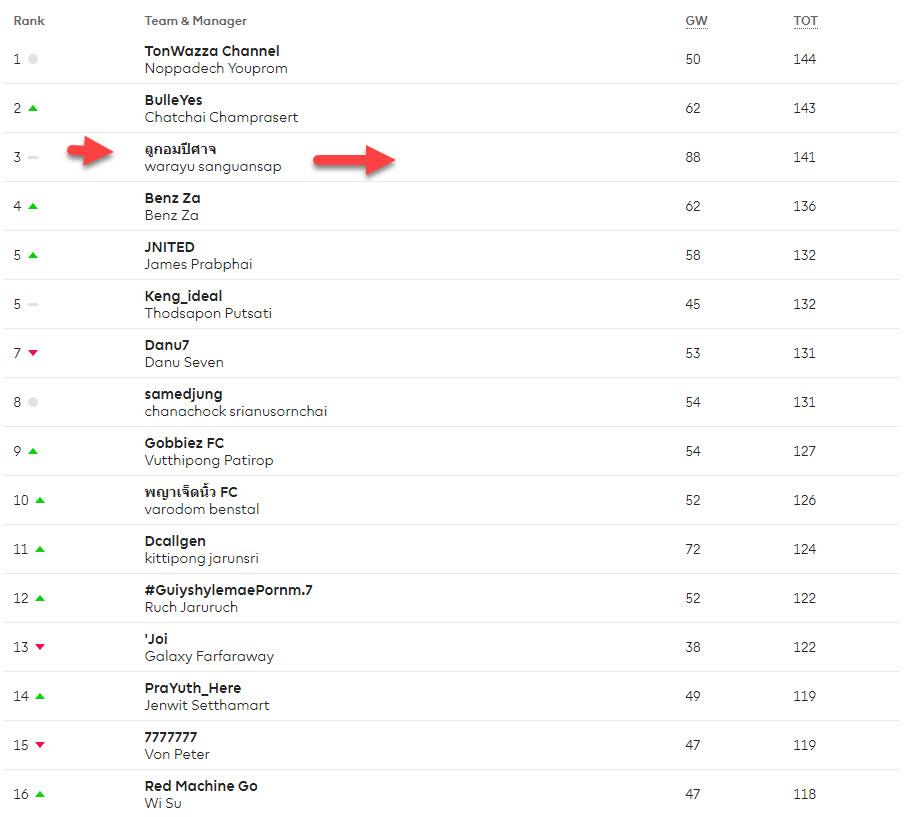
Task: Click gray dash icon beside Keng_ideal
Action: [x=33, y=304]
